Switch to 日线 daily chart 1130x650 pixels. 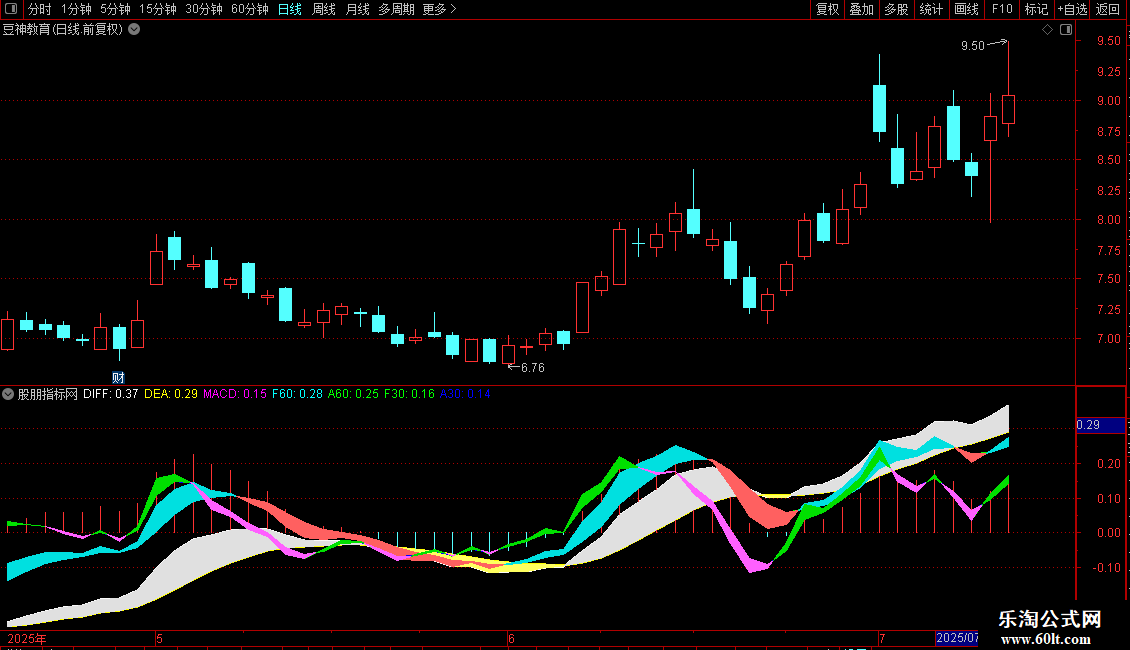(x=290, y=9)
